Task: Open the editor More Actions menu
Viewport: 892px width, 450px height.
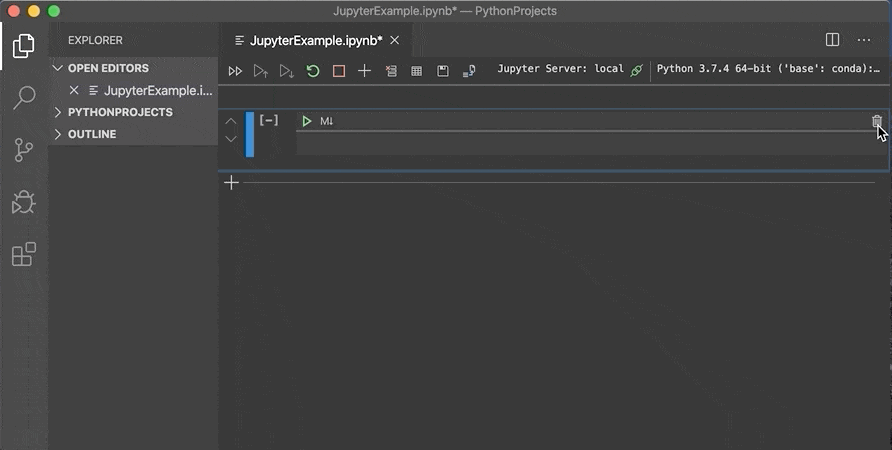Action: [864, 40]
